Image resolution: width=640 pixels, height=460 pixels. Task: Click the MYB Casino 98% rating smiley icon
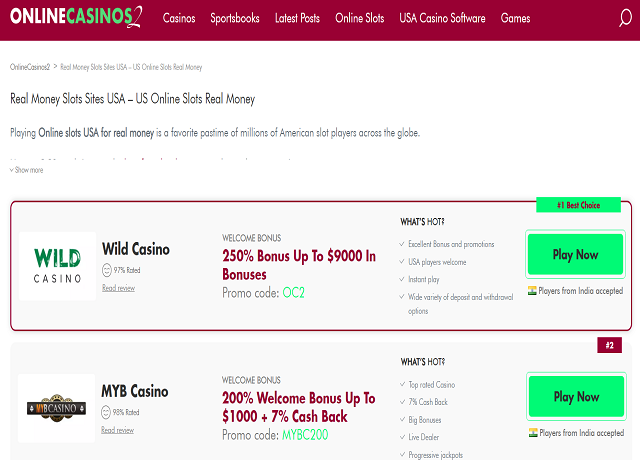(x=107, y=412)
